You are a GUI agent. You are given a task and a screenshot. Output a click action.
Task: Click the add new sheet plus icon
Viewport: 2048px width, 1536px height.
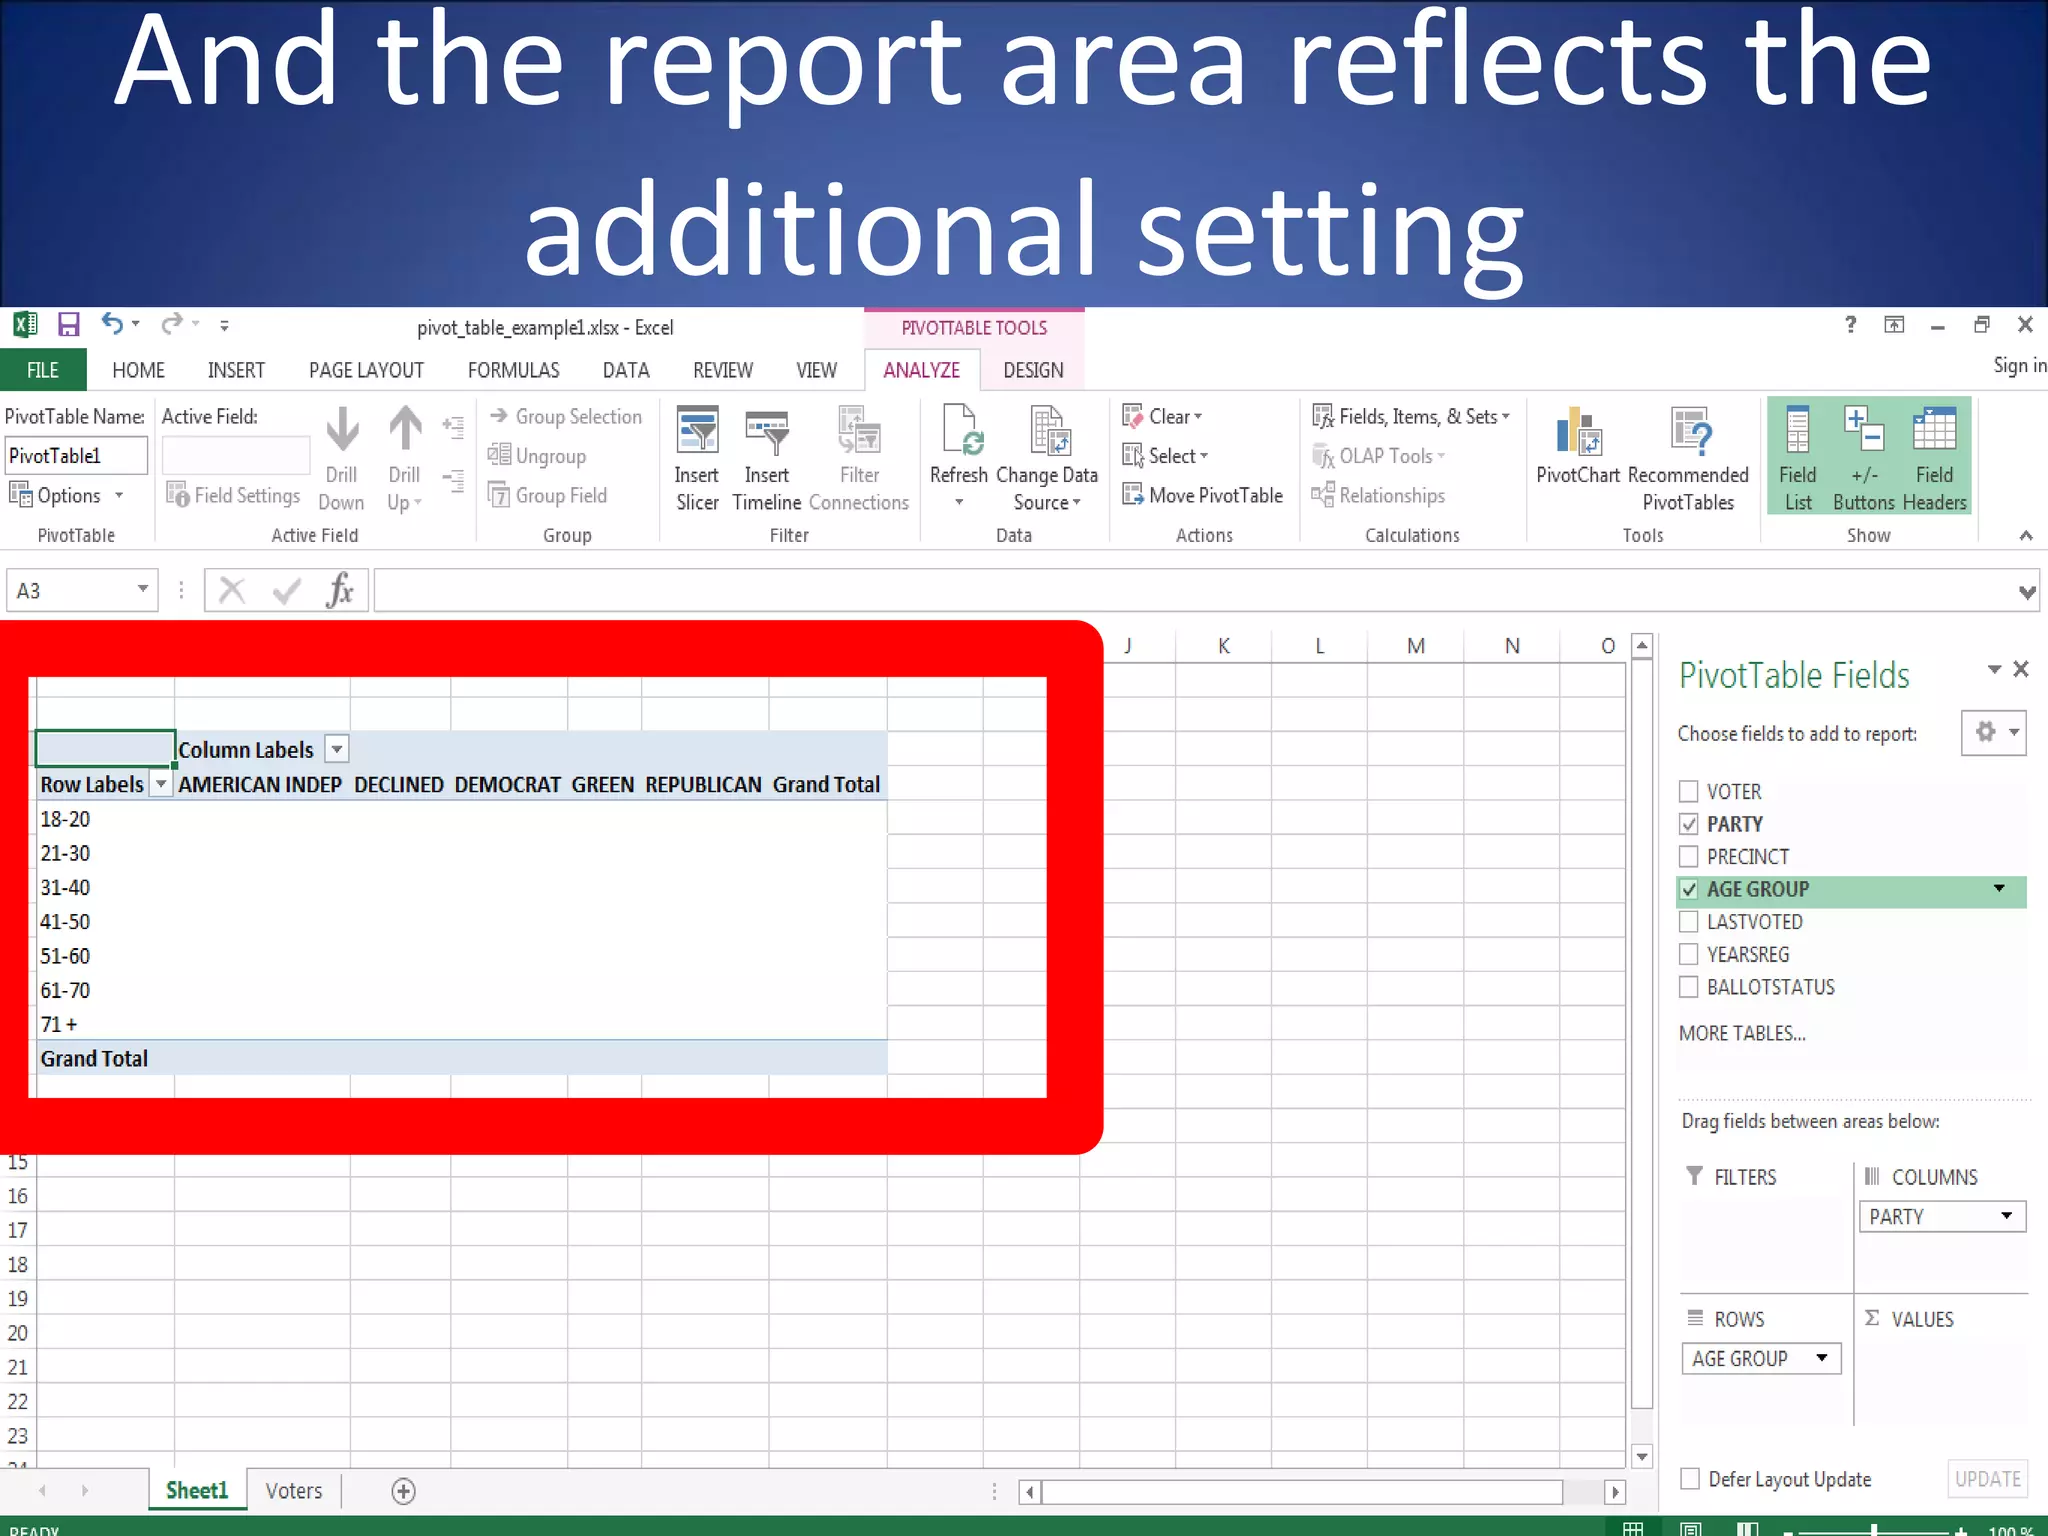(x=403, y=1491)
